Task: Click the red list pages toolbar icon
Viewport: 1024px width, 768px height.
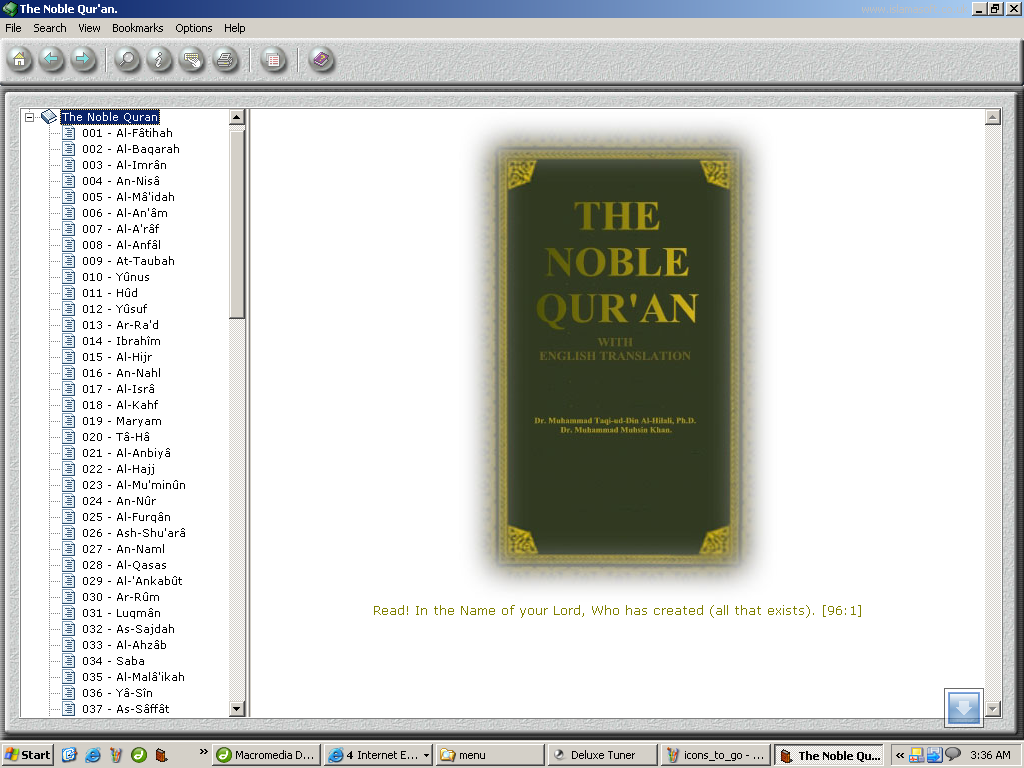Action: click(x=274, y=60)
